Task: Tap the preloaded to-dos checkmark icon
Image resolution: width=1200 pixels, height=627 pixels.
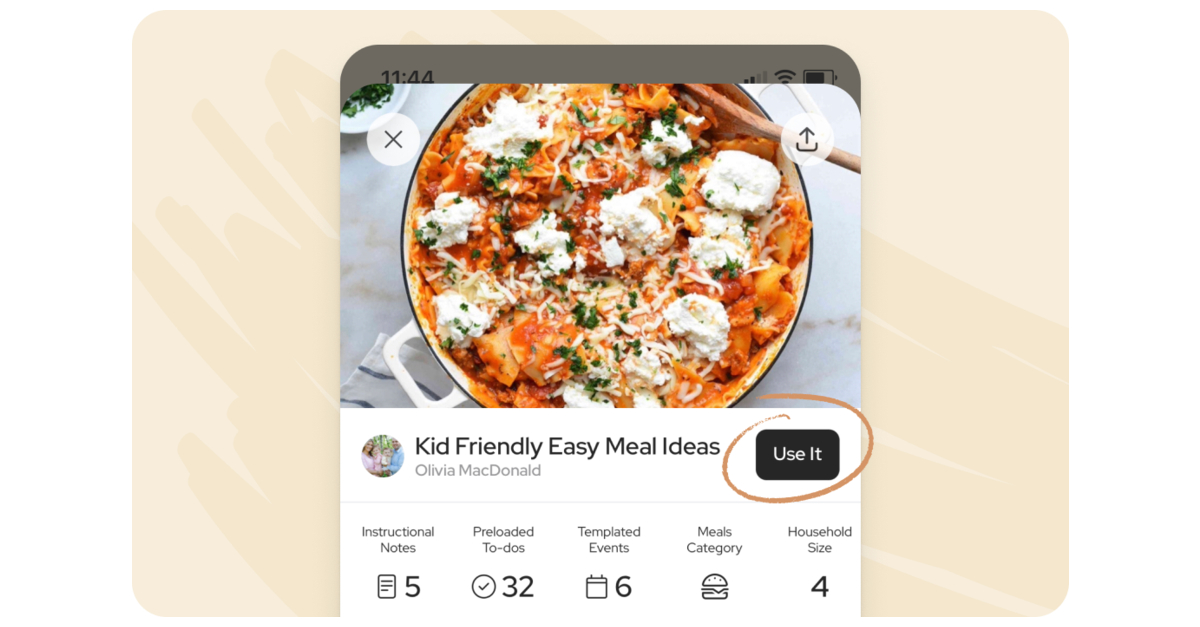Action: coord(483,587)
